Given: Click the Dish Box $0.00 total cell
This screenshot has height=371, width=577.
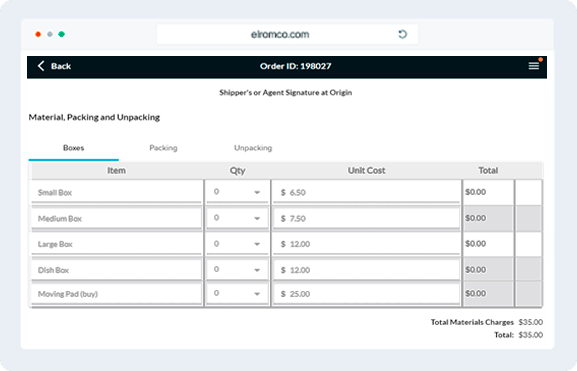Looking at the screenshot, I should point(488,269).
